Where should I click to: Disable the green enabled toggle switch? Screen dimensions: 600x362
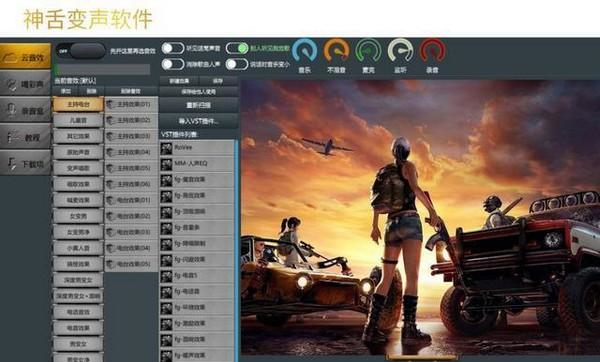point(237,48)
